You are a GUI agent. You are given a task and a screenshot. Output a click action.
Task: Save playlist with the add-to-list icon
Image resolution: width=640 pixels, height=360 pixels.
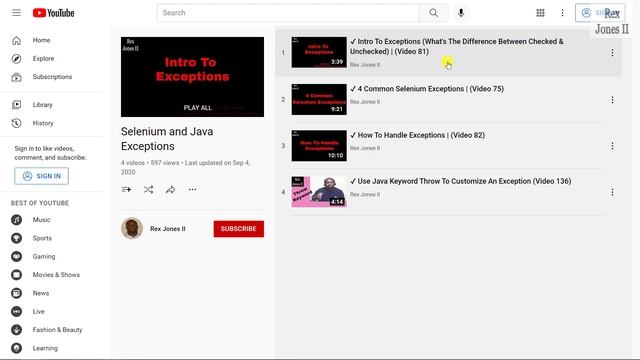tap(127, 190)
